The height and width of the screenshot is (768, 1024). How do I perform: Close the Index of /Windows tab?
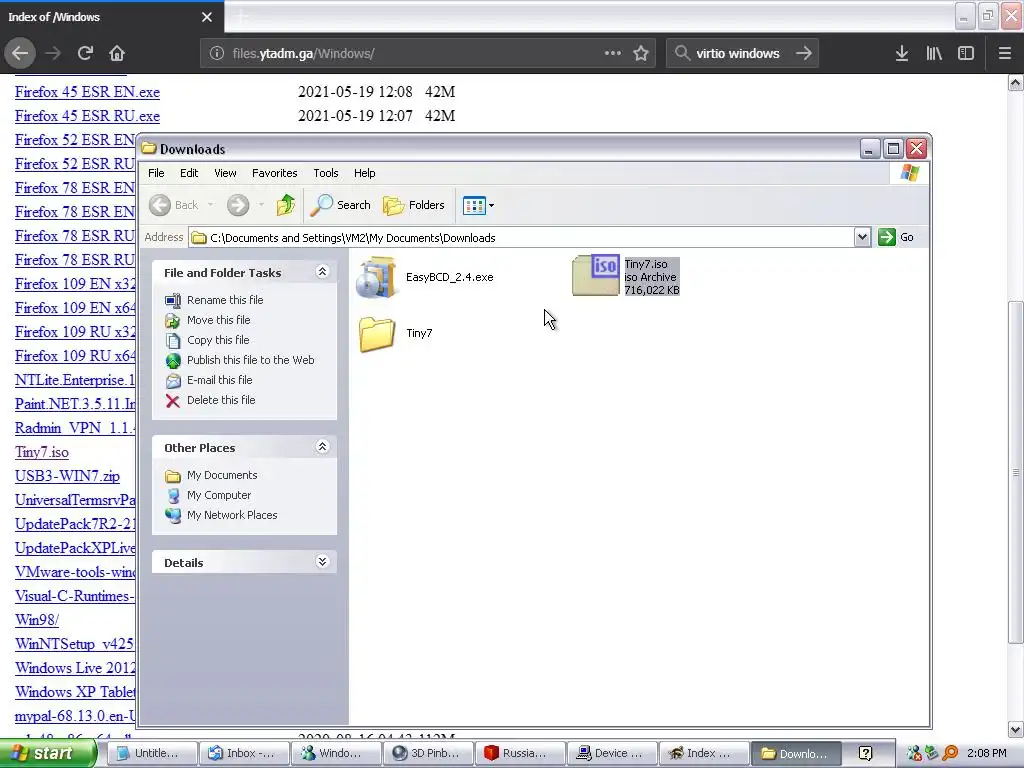pos(207,17)
